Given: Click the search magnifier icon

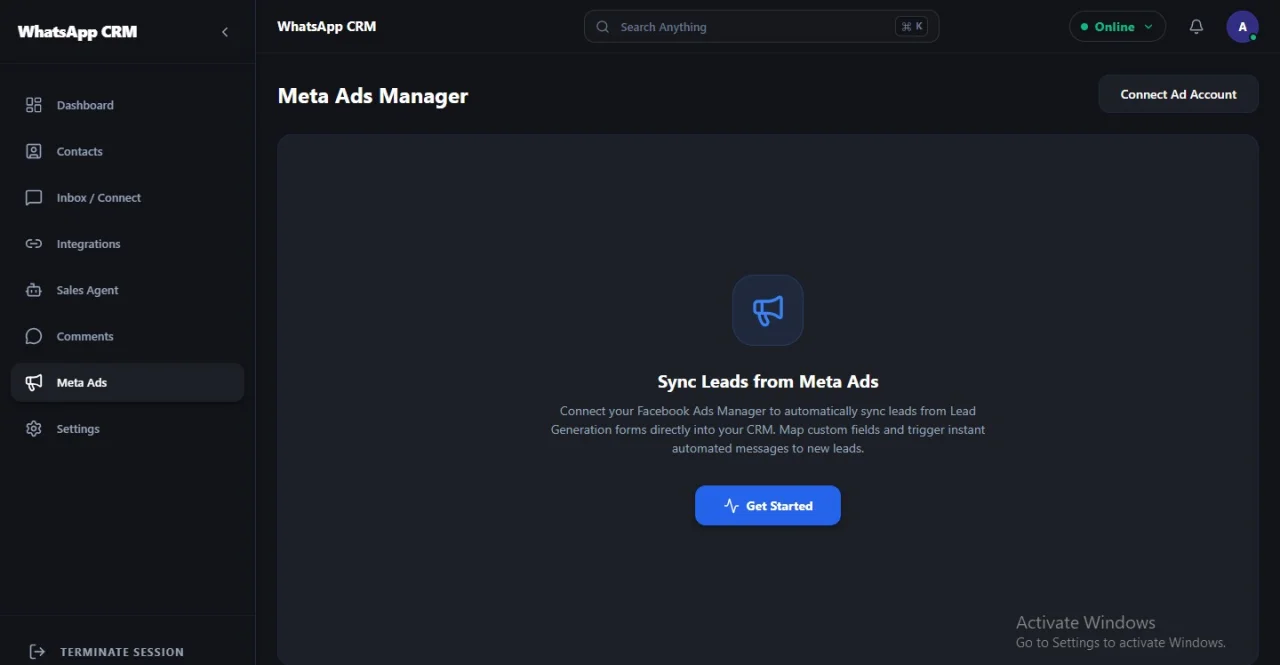Looking at the screenshot, I should tap(603, 27).
